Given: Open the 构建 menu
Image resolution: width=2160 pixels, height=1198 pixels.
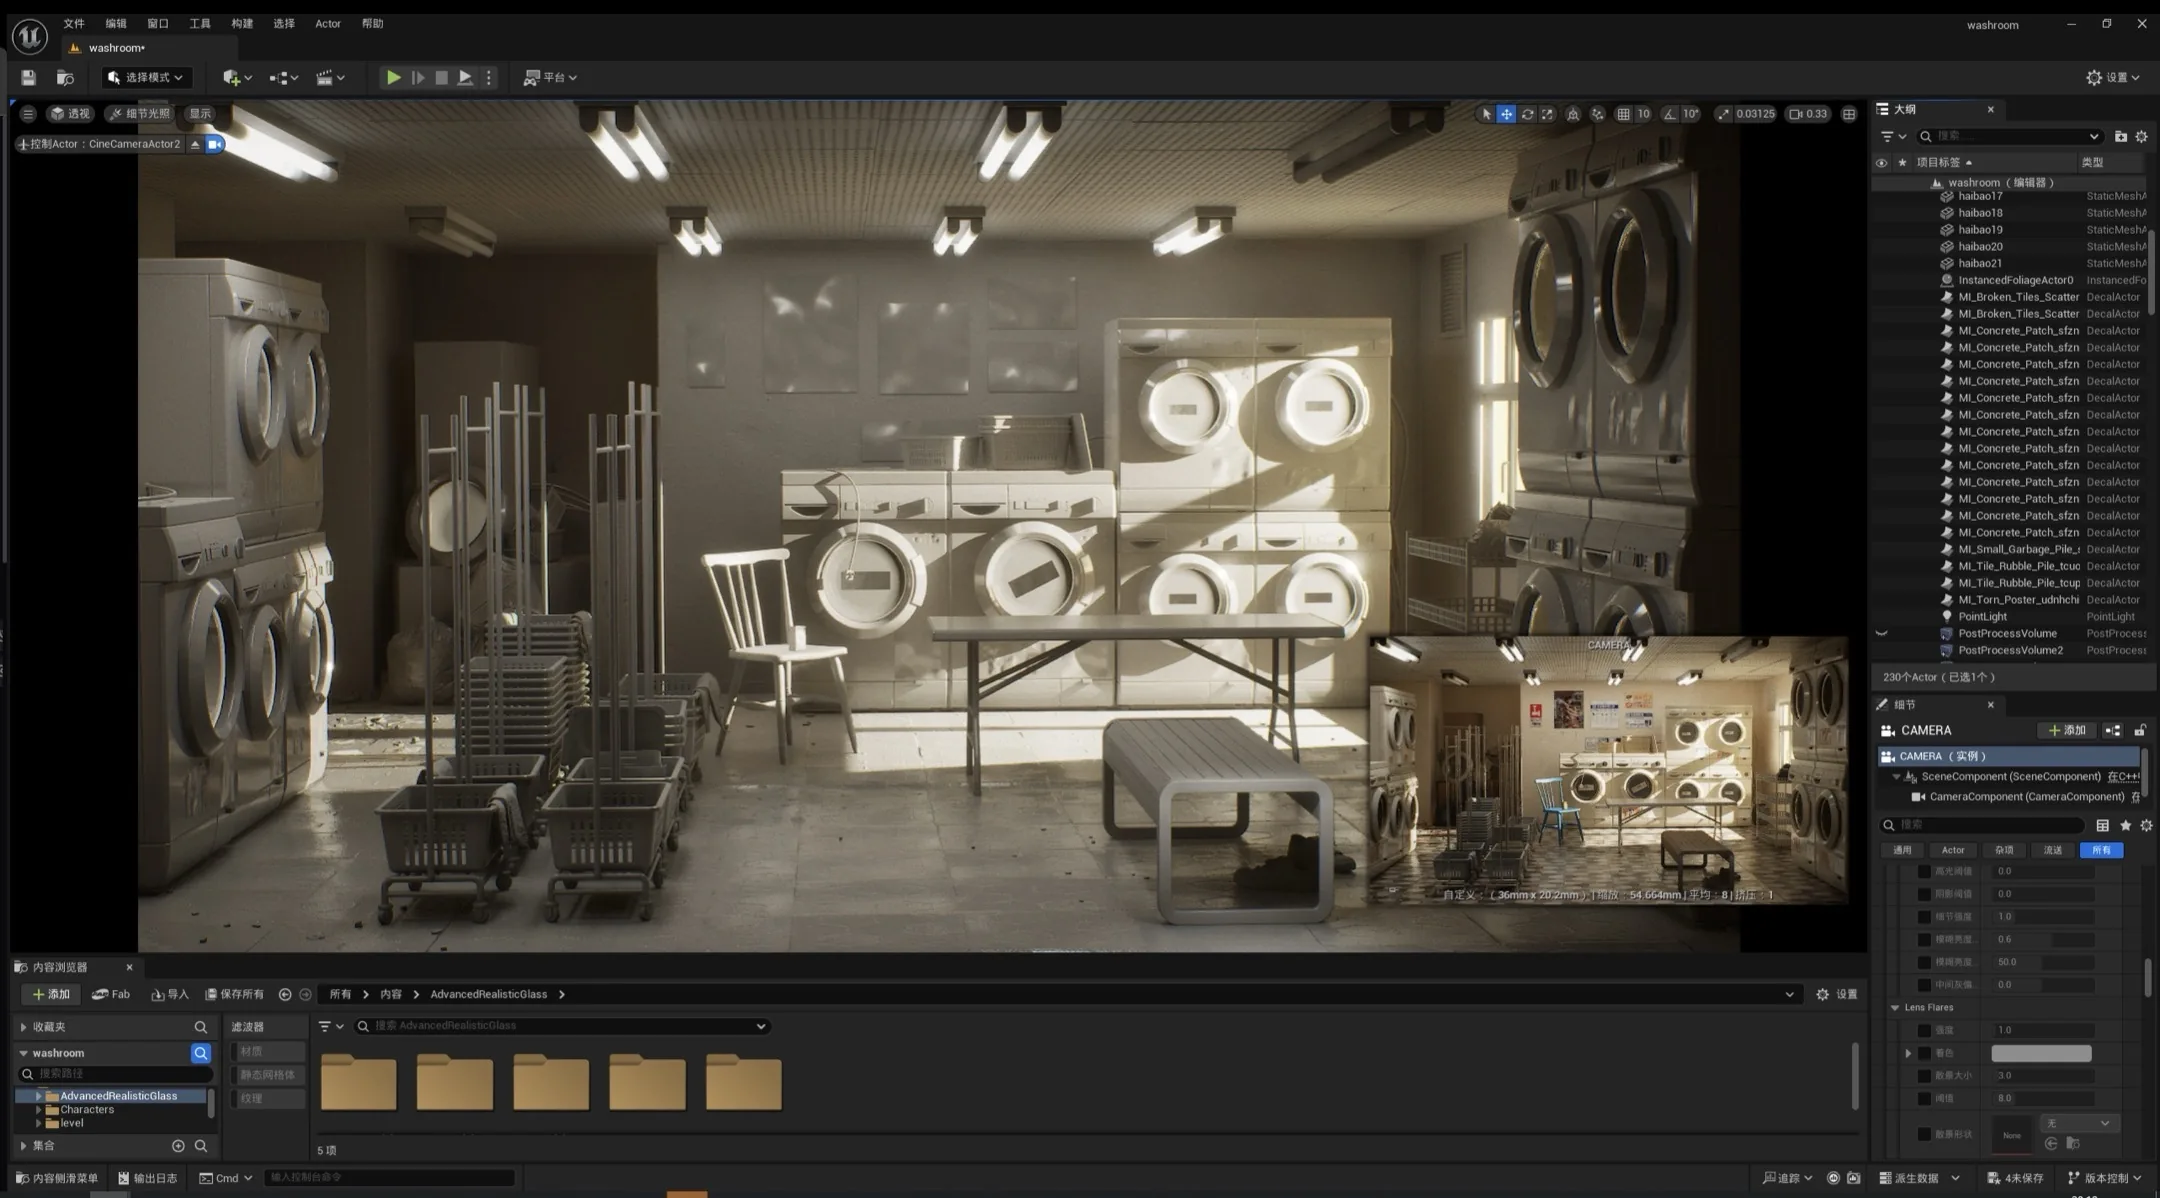Looking at the screenshot, I should click(242, 23).
